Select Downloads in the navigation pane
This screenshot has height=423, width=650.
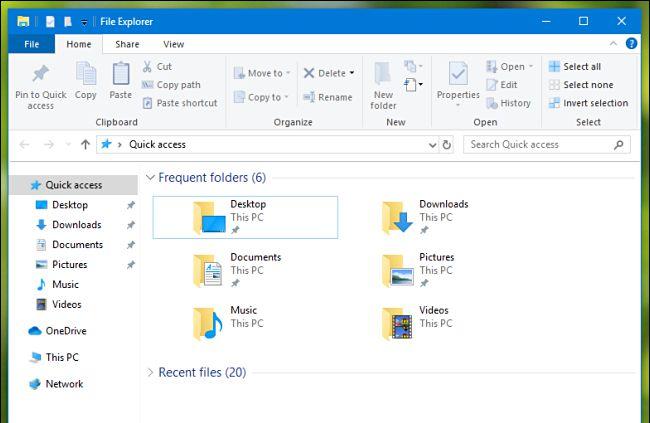click(x=76, y=225)
